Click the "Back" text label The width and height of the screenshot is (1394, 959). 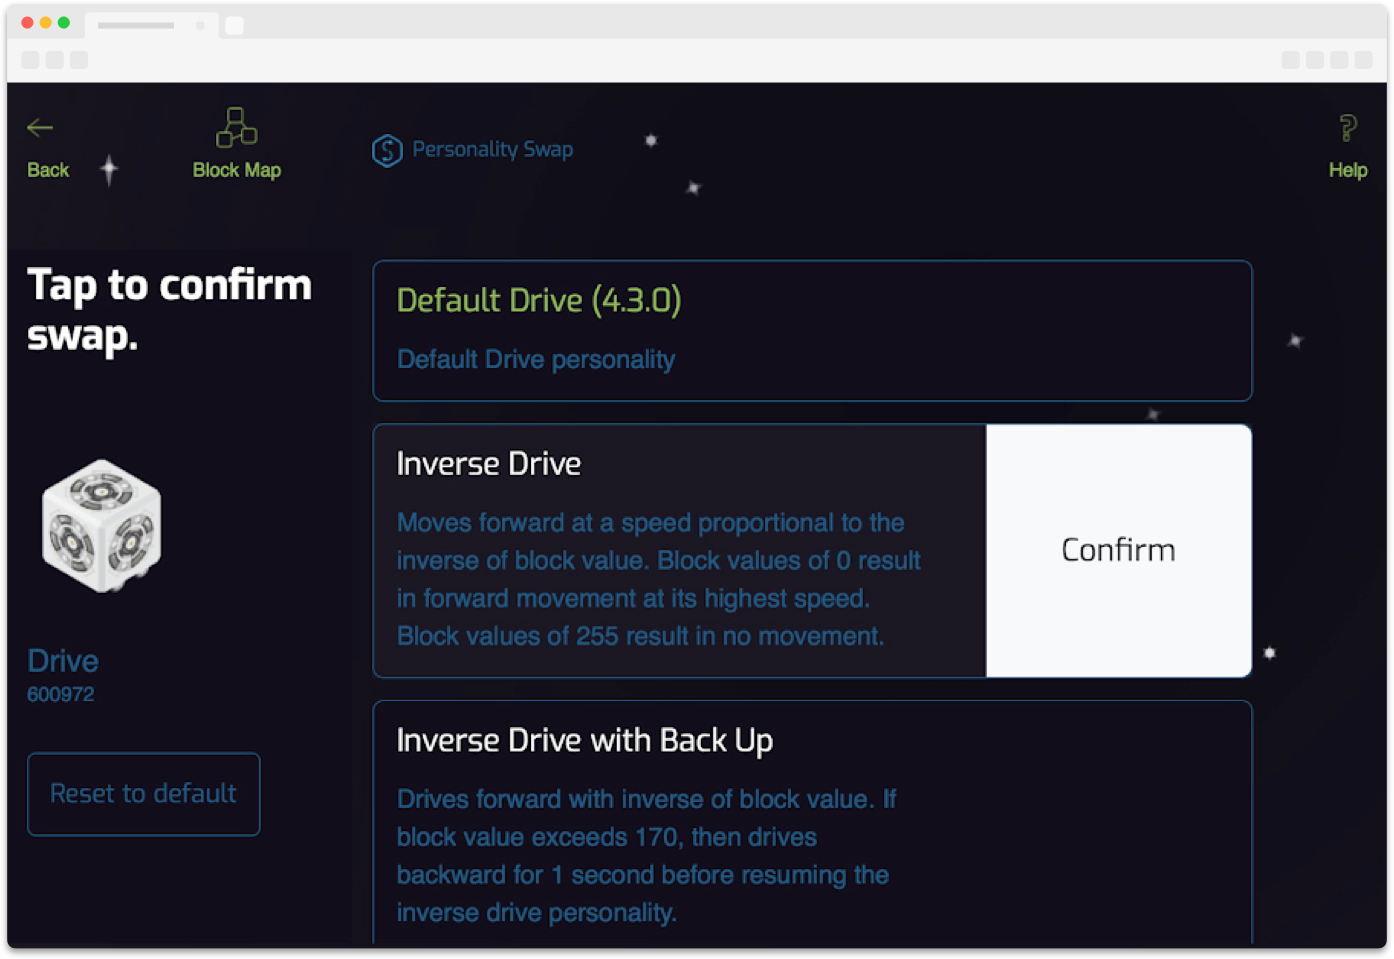pos(48,170)
